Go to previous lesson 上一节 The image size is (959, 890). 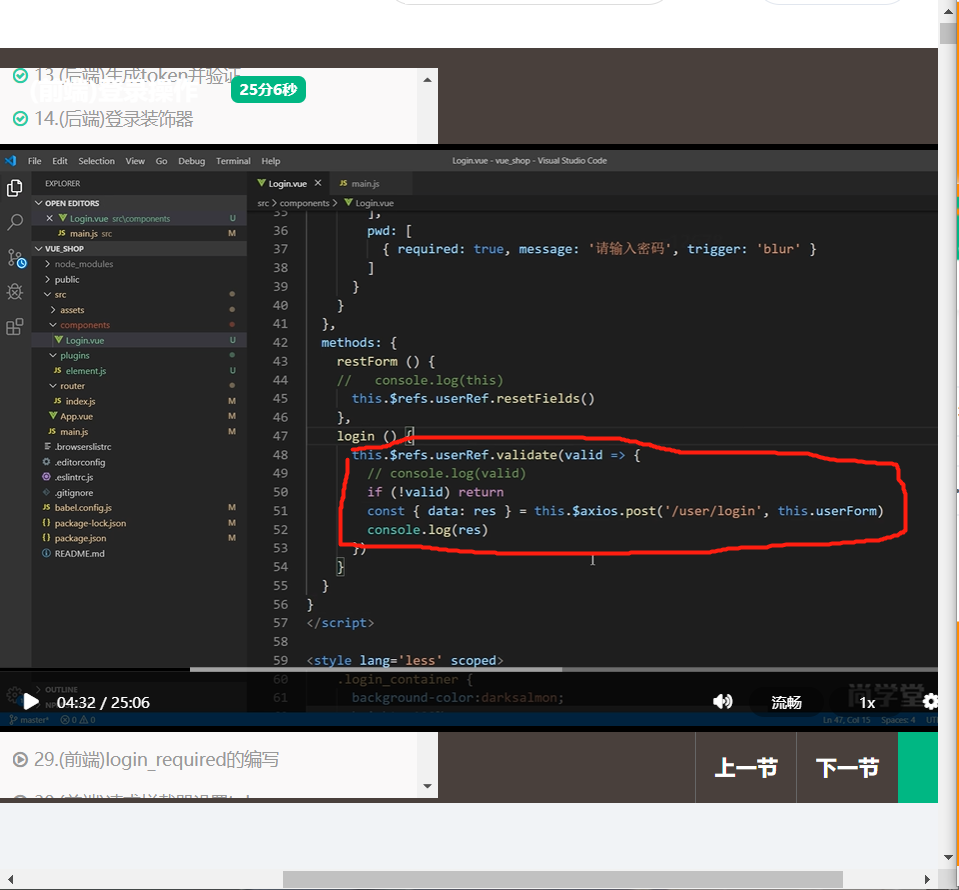(x=746, y=767)
